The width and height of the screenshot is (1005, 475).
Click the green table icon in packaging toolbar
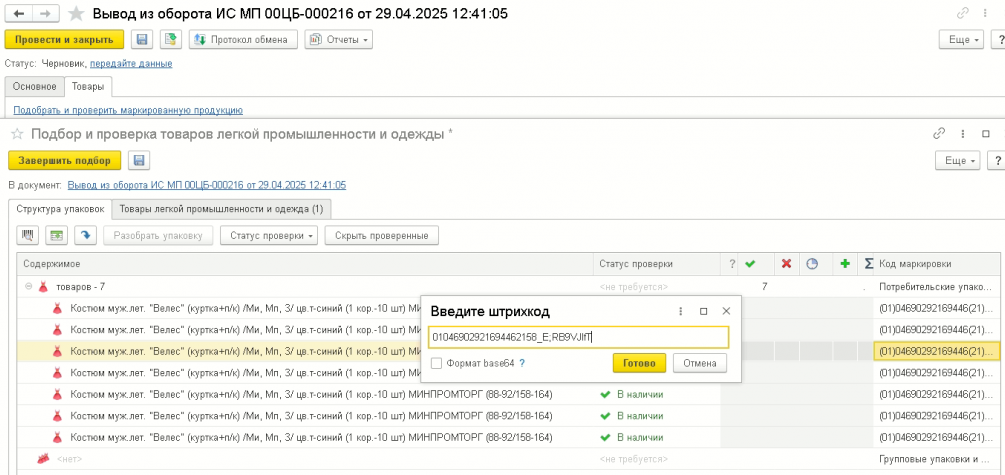pyautogui.click(x=57, y=235)
